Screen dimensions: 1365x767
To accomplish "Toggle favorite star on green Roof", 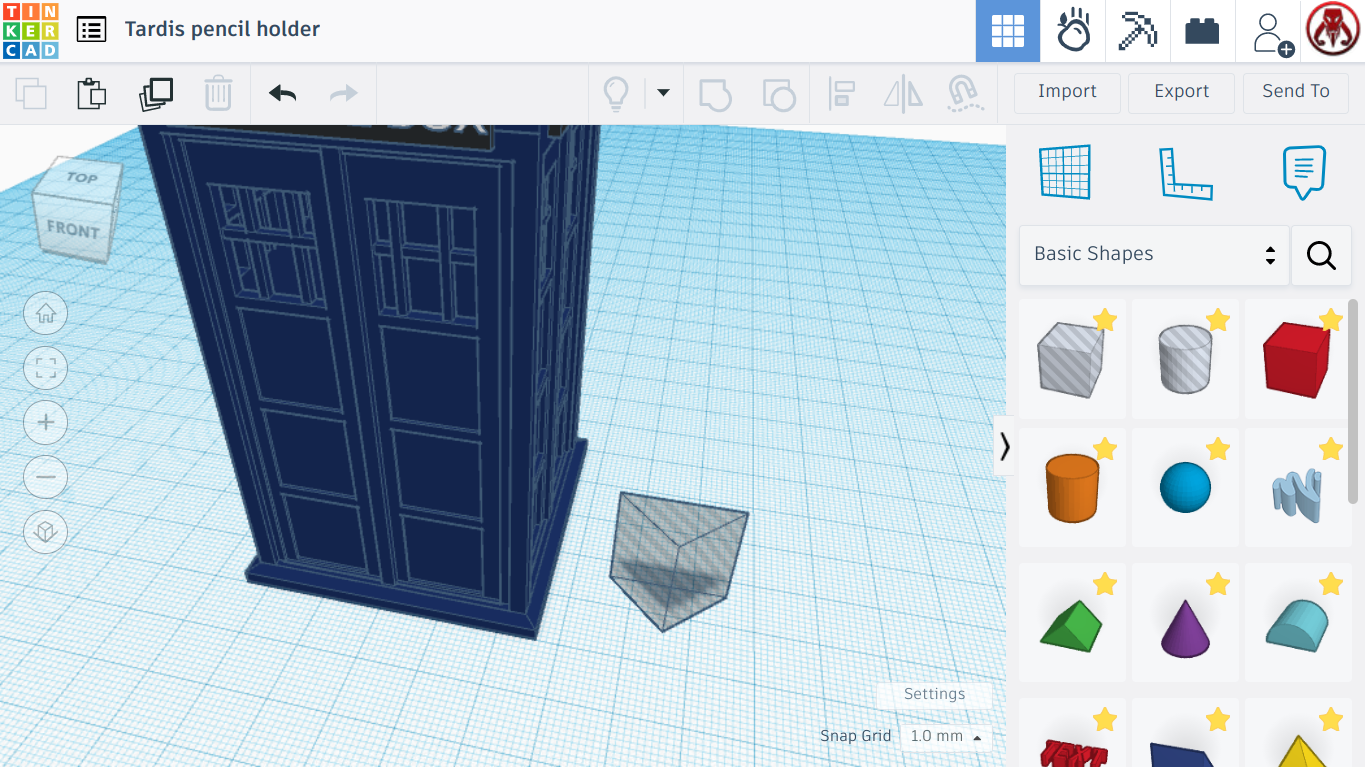I will (x=1104, y=584).
